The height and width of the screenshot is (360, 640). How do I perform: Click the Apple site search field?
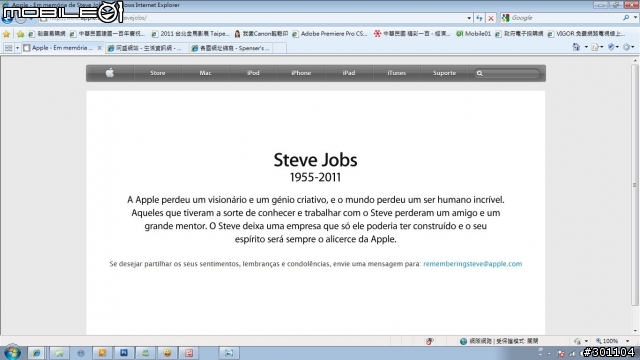click(x=507, y=73)
